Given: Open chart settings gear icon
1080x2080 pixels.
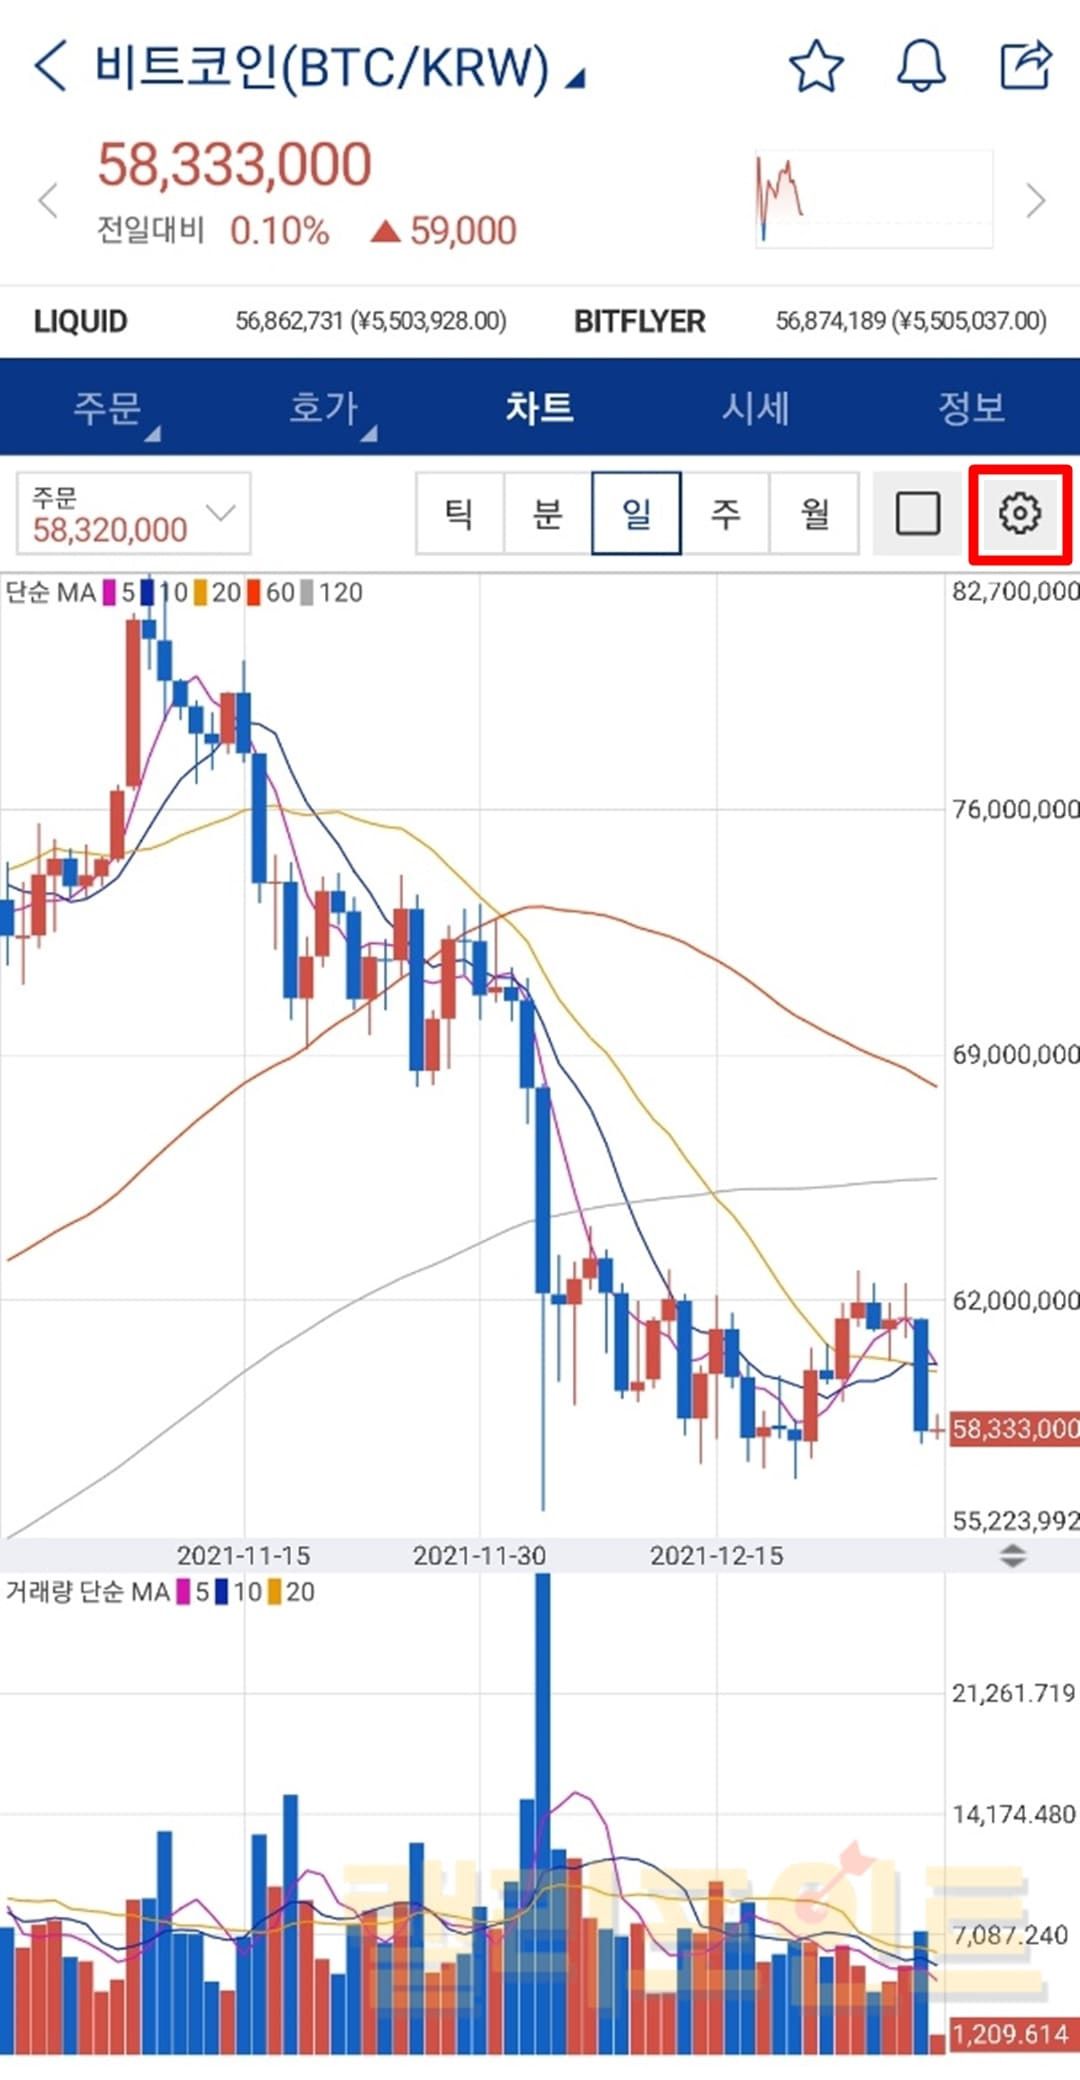Looking at the screenshot, I should coord(1019,513).
